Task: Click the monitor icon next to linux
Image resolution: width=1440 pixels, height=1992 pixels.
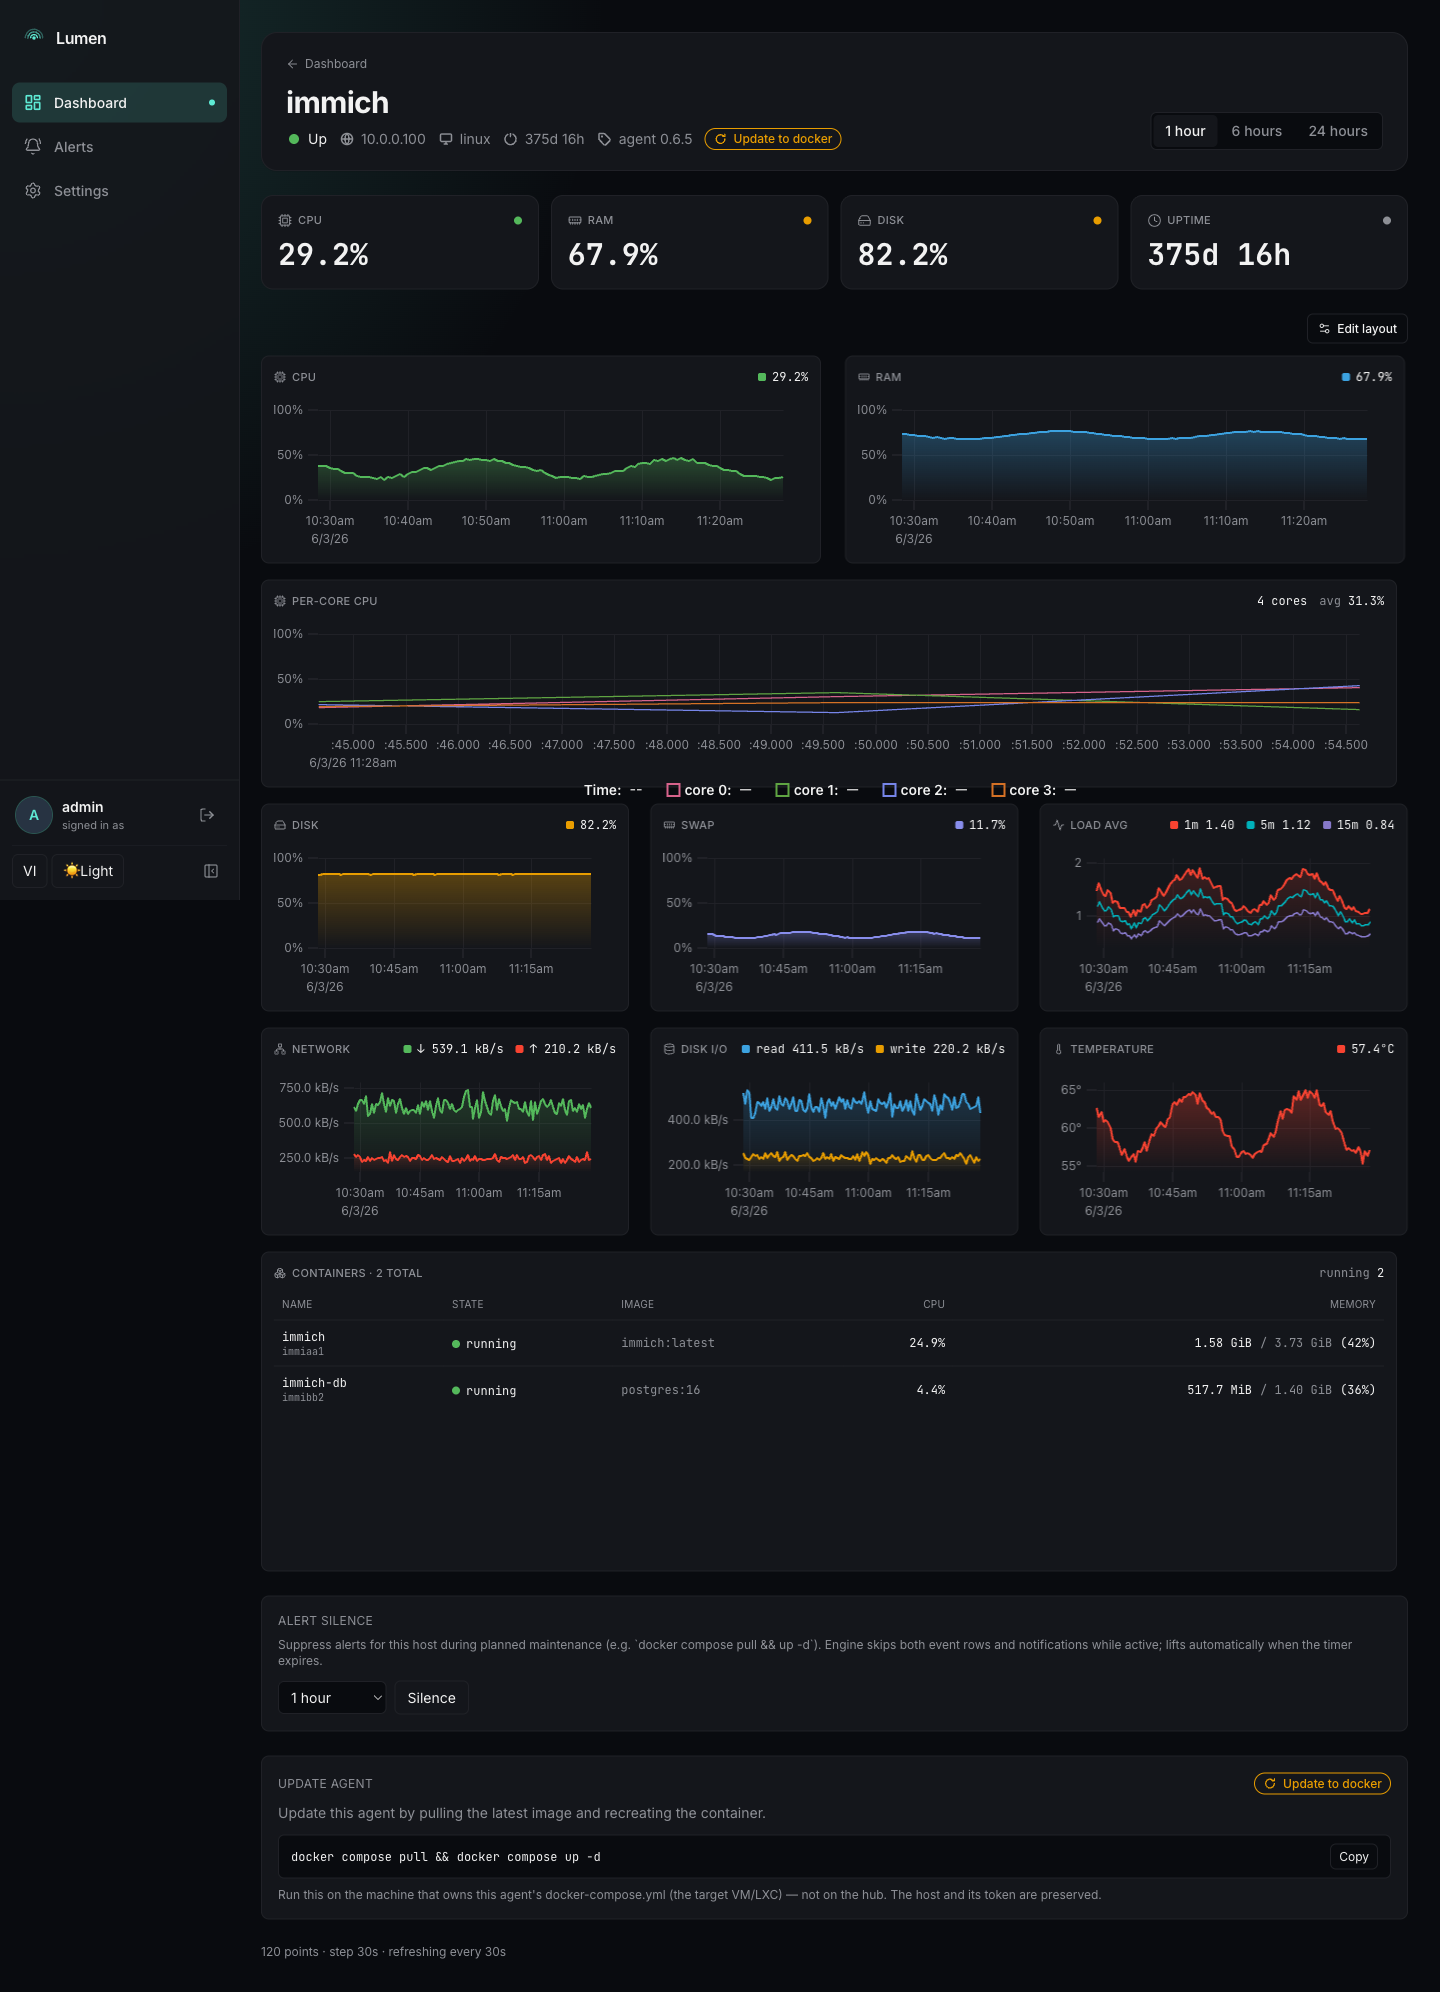Action: (446, 139)
